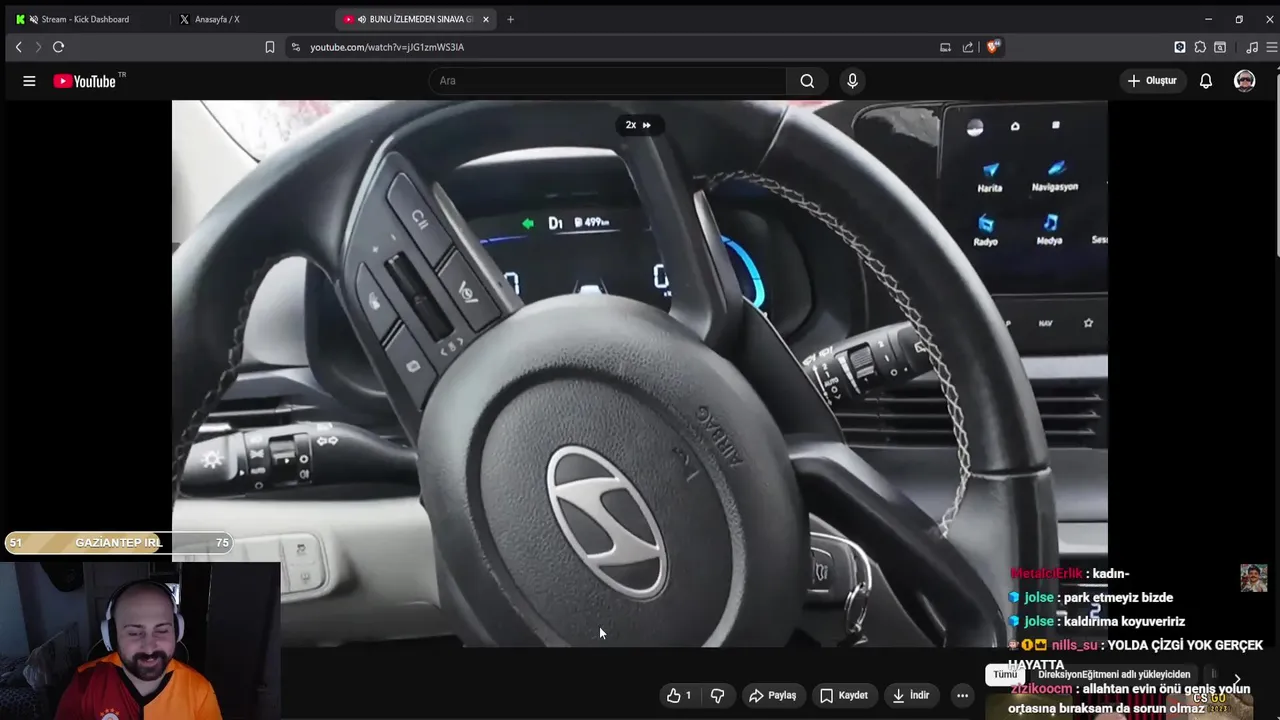Viewport: 1280px width, 720px height.
Task: Click zizikoocm username in chat
Action: click(x=1041, y=688)
